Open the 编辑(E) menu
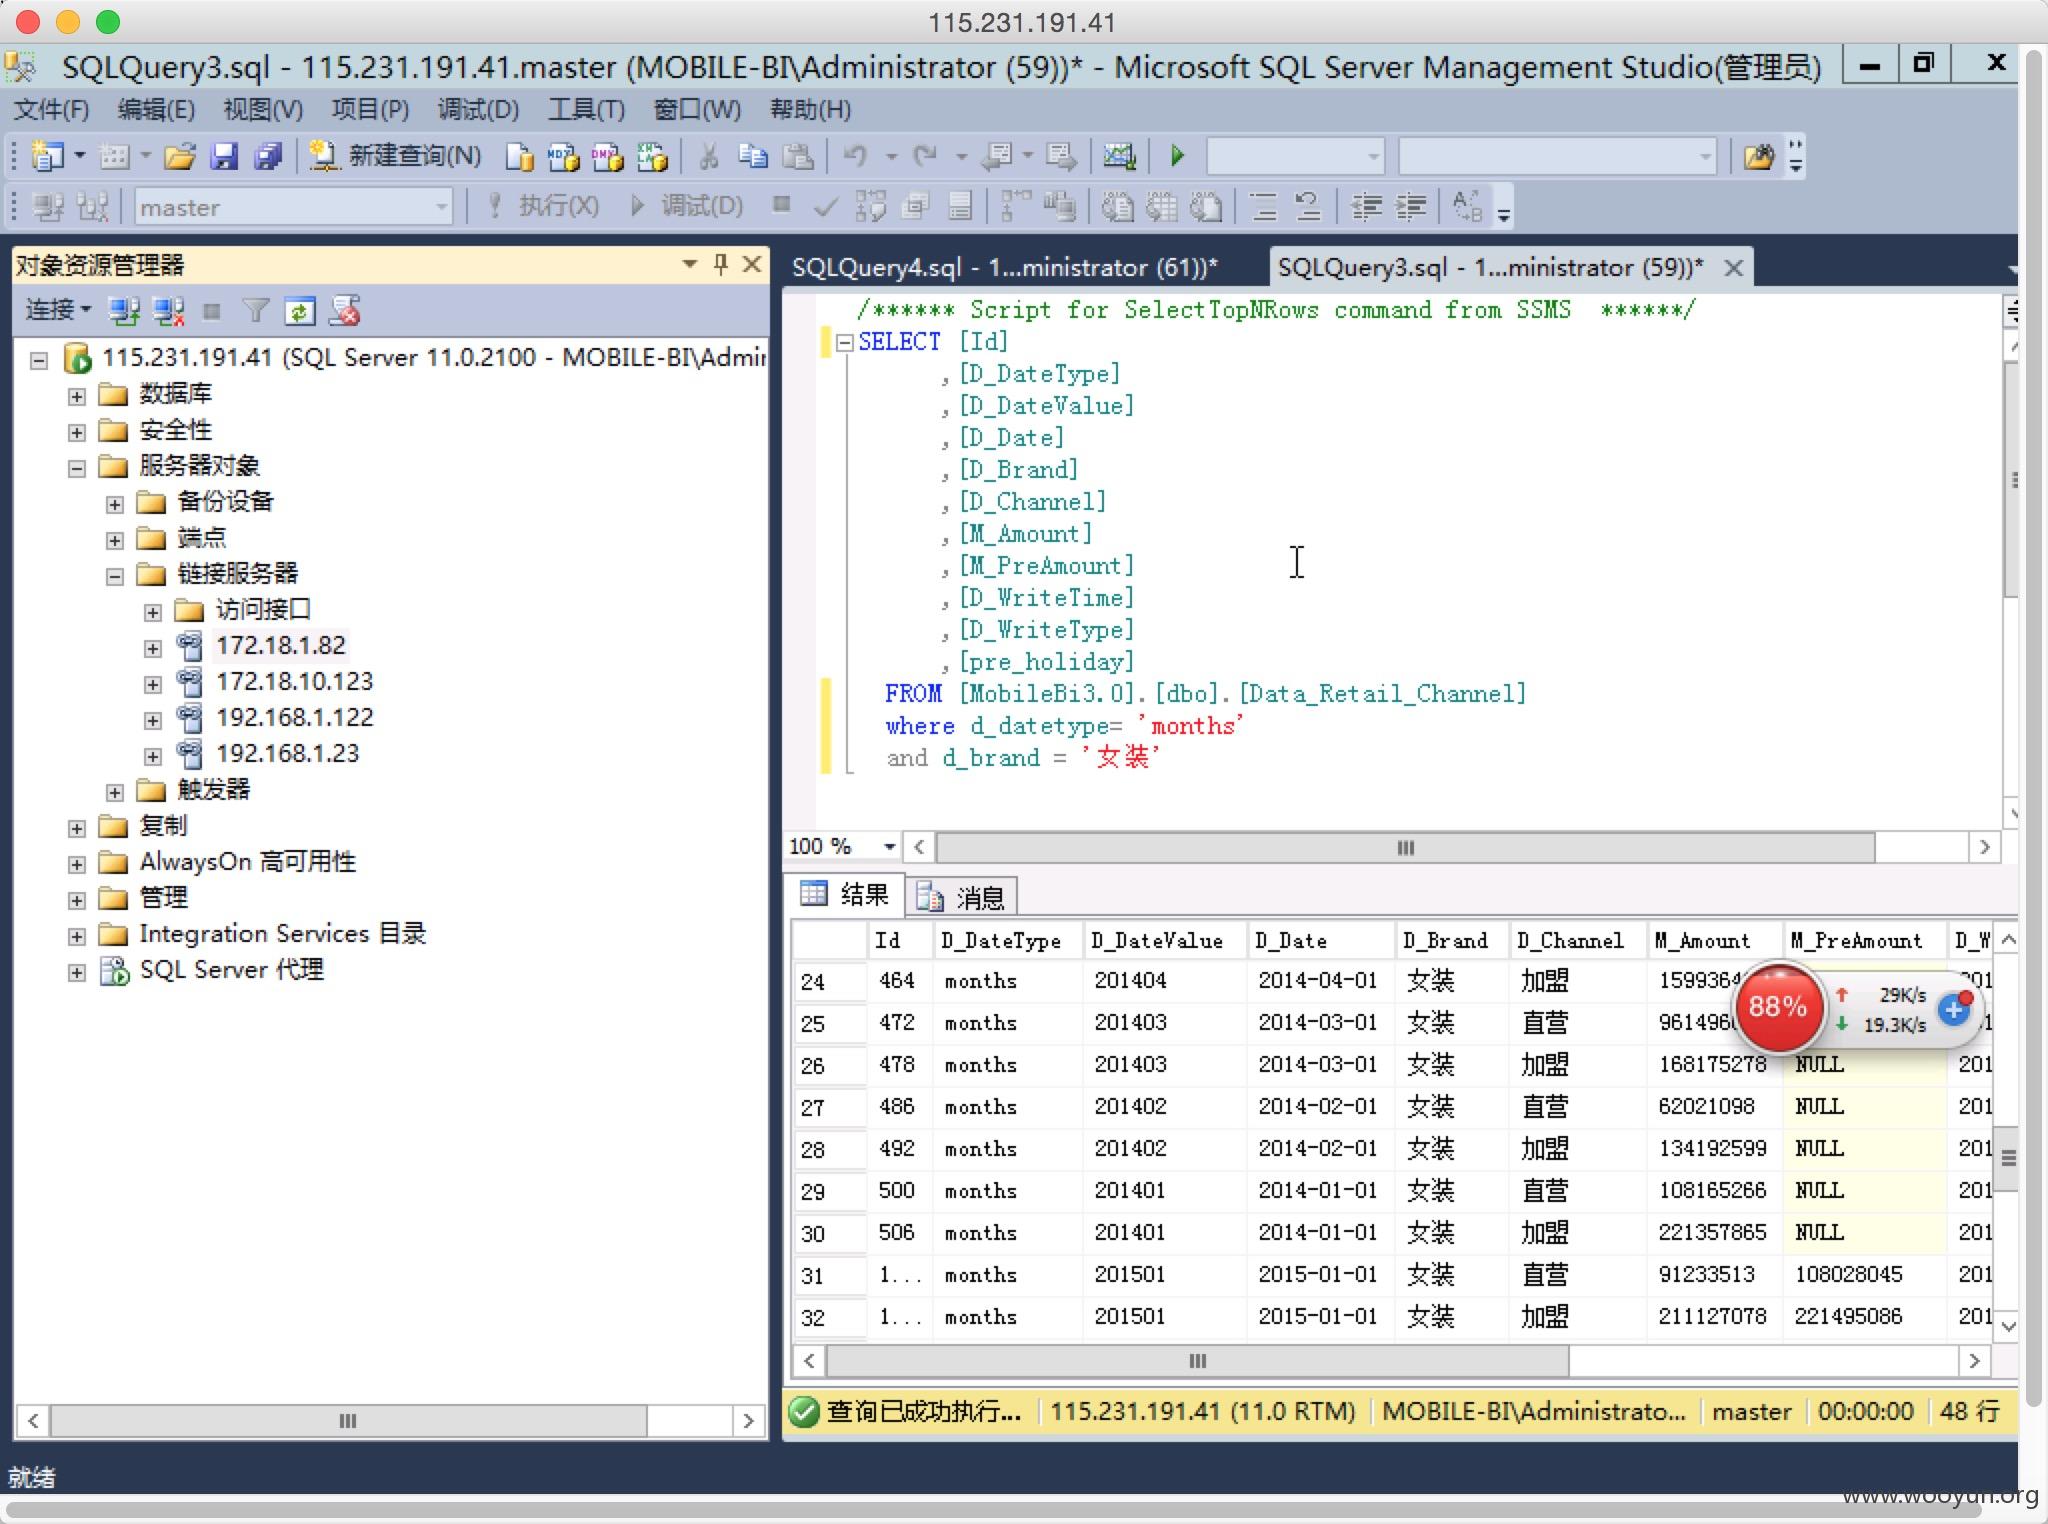The height and width of the screenshot is (1524, 2048). pos(156,109)
